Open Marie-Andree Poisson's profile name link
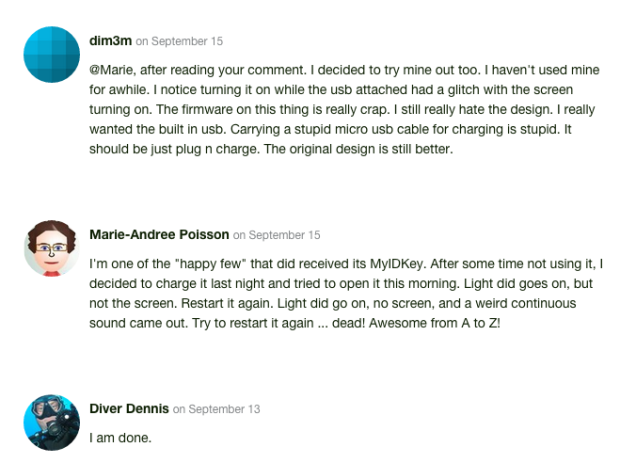Screen dimensions: 636x463 pyautogui.click(x=158, y=235)
